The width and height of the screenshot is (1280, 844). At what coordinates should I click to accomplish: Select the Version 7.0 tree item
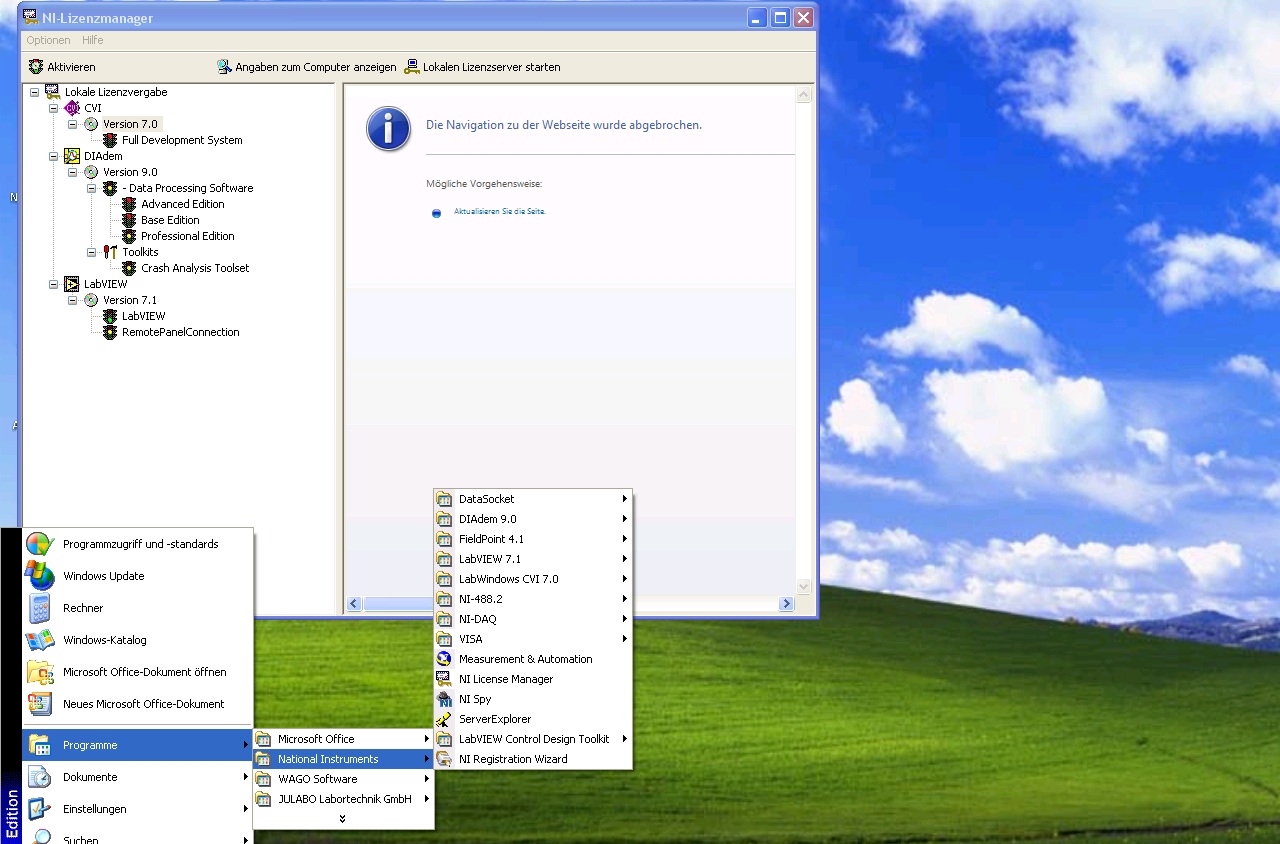(x=130, y=124)
